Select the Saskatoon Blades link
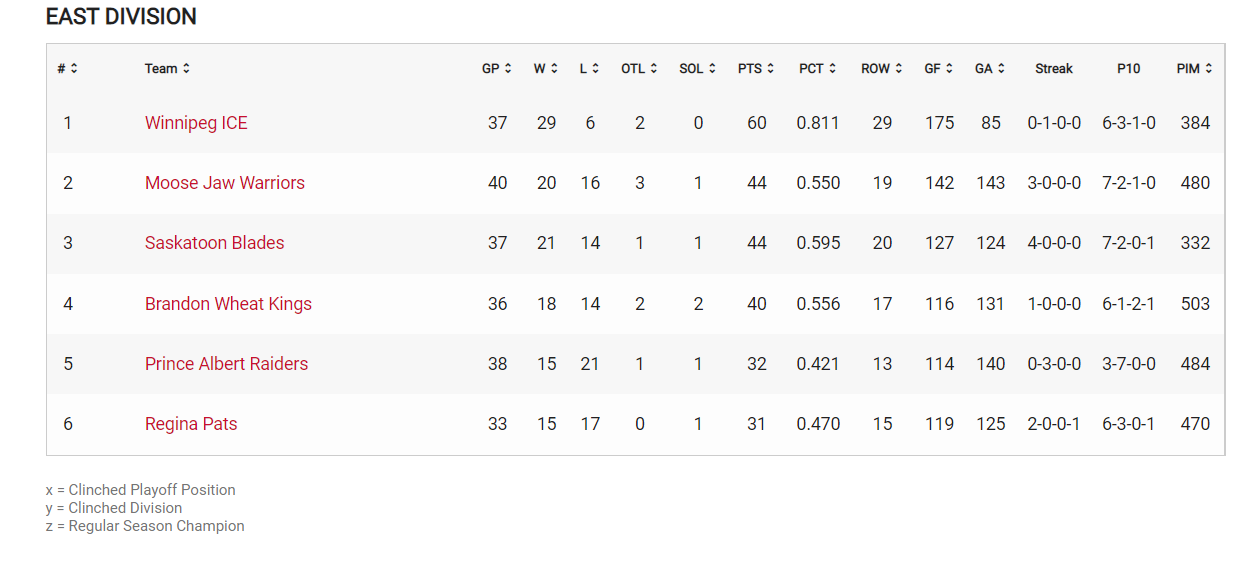Screen dimensions: 1256x569 (x=215, y=243)
